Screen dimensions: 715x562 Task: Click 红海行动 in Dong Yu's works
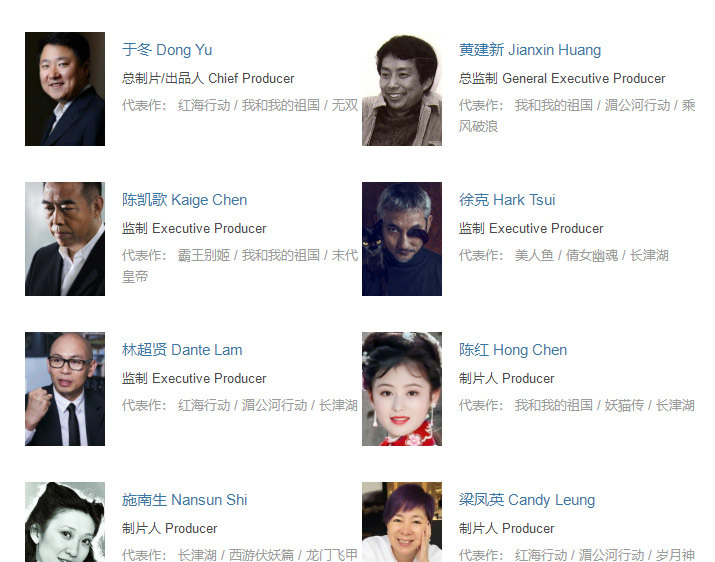coord(204,105)
